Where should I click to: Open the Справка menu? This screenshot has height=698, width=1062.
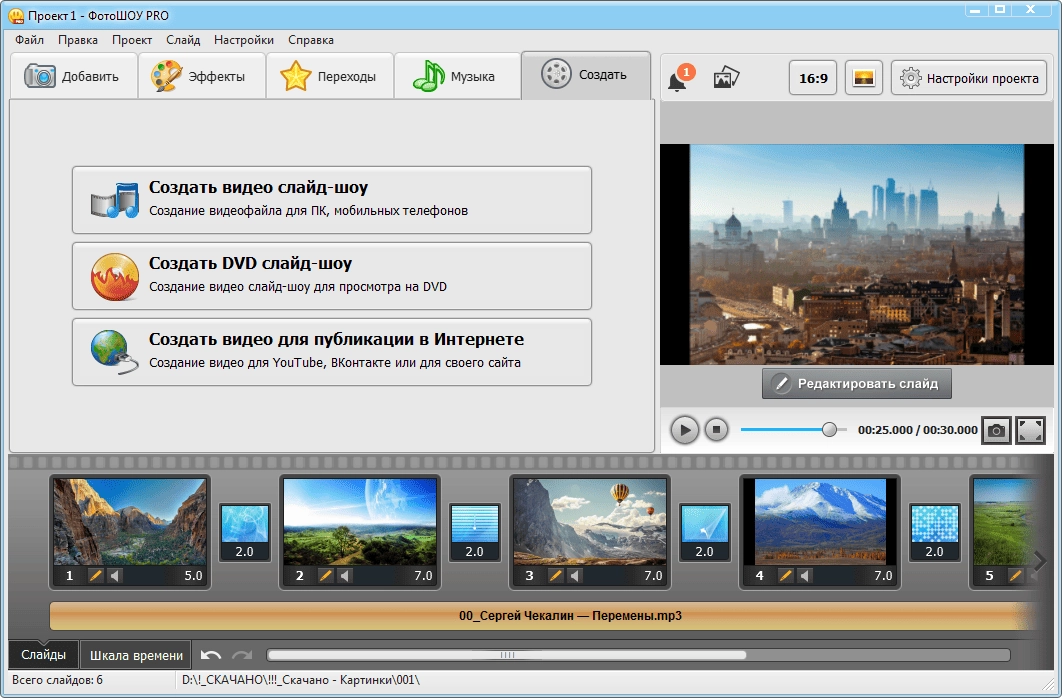pos(311,40)
